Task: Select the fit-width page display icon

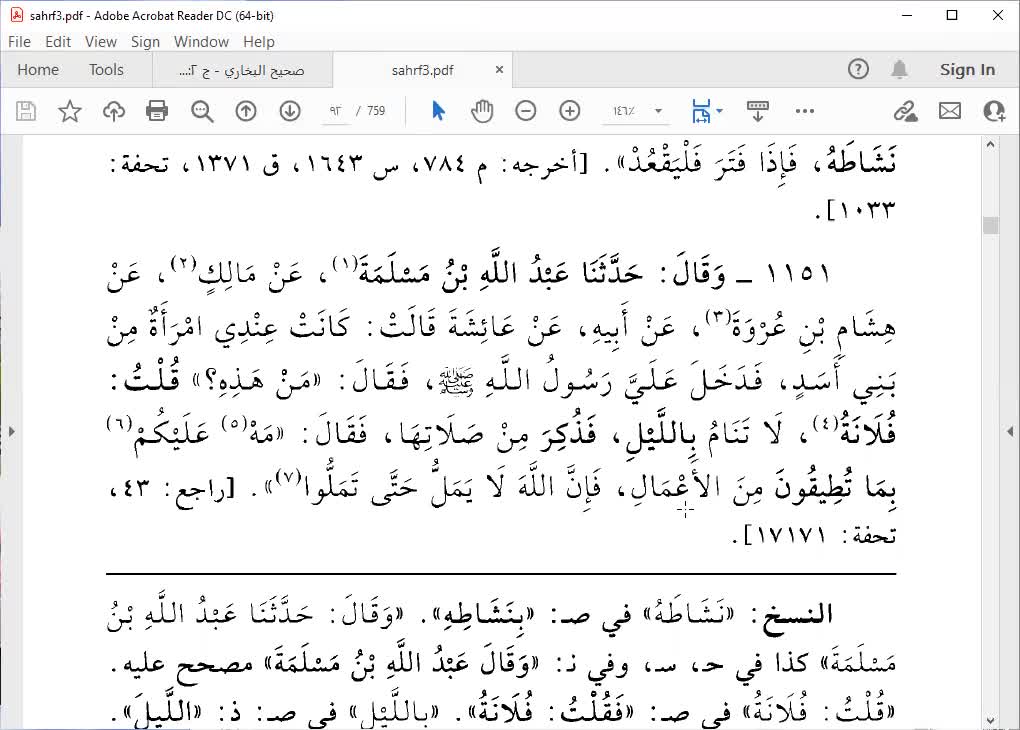Action: 701,111
